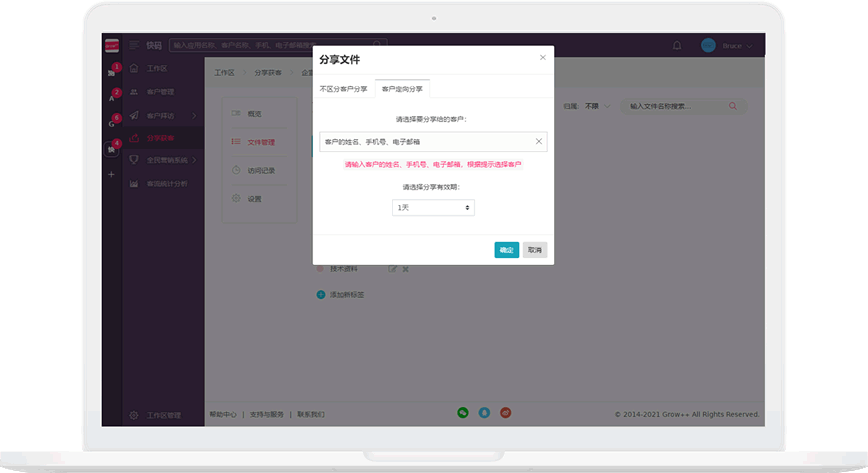The width and height of the screenshot is (868, 473).
Task: Click the notification bell icon
Action: click(677, 46)
